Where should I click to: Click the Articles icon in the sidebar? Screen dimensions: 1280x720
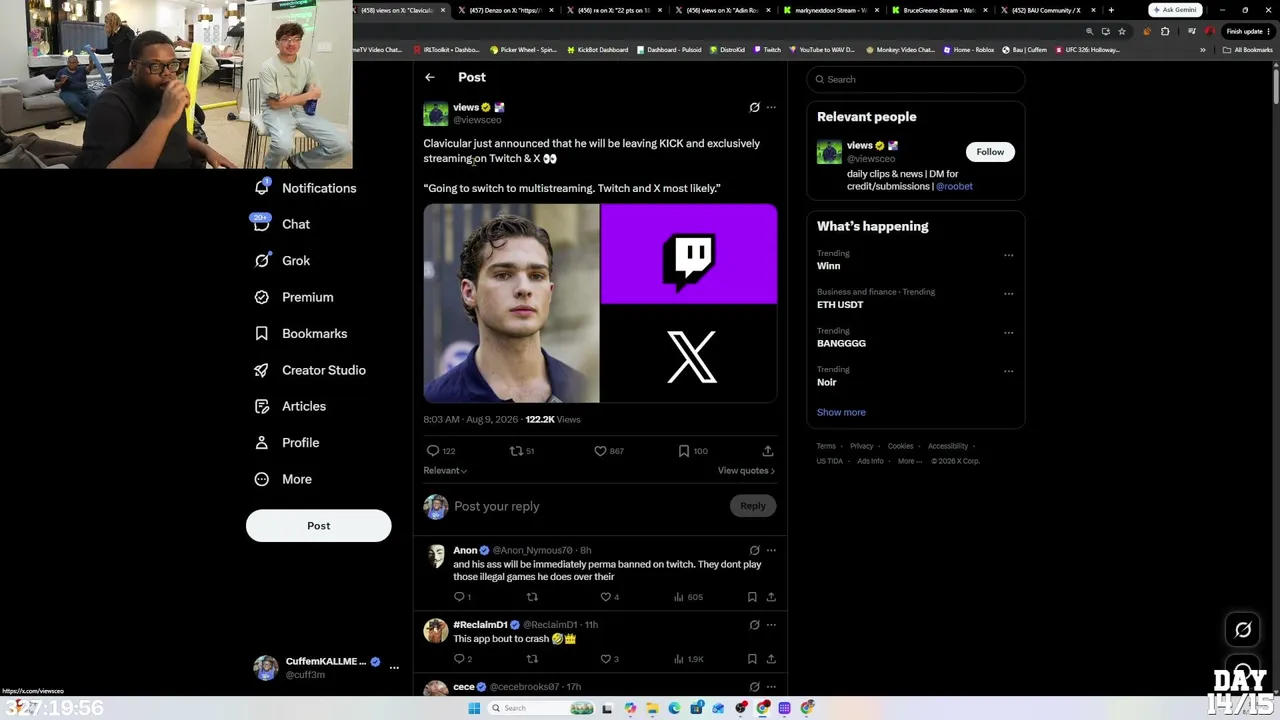click(x=262, y=406)
